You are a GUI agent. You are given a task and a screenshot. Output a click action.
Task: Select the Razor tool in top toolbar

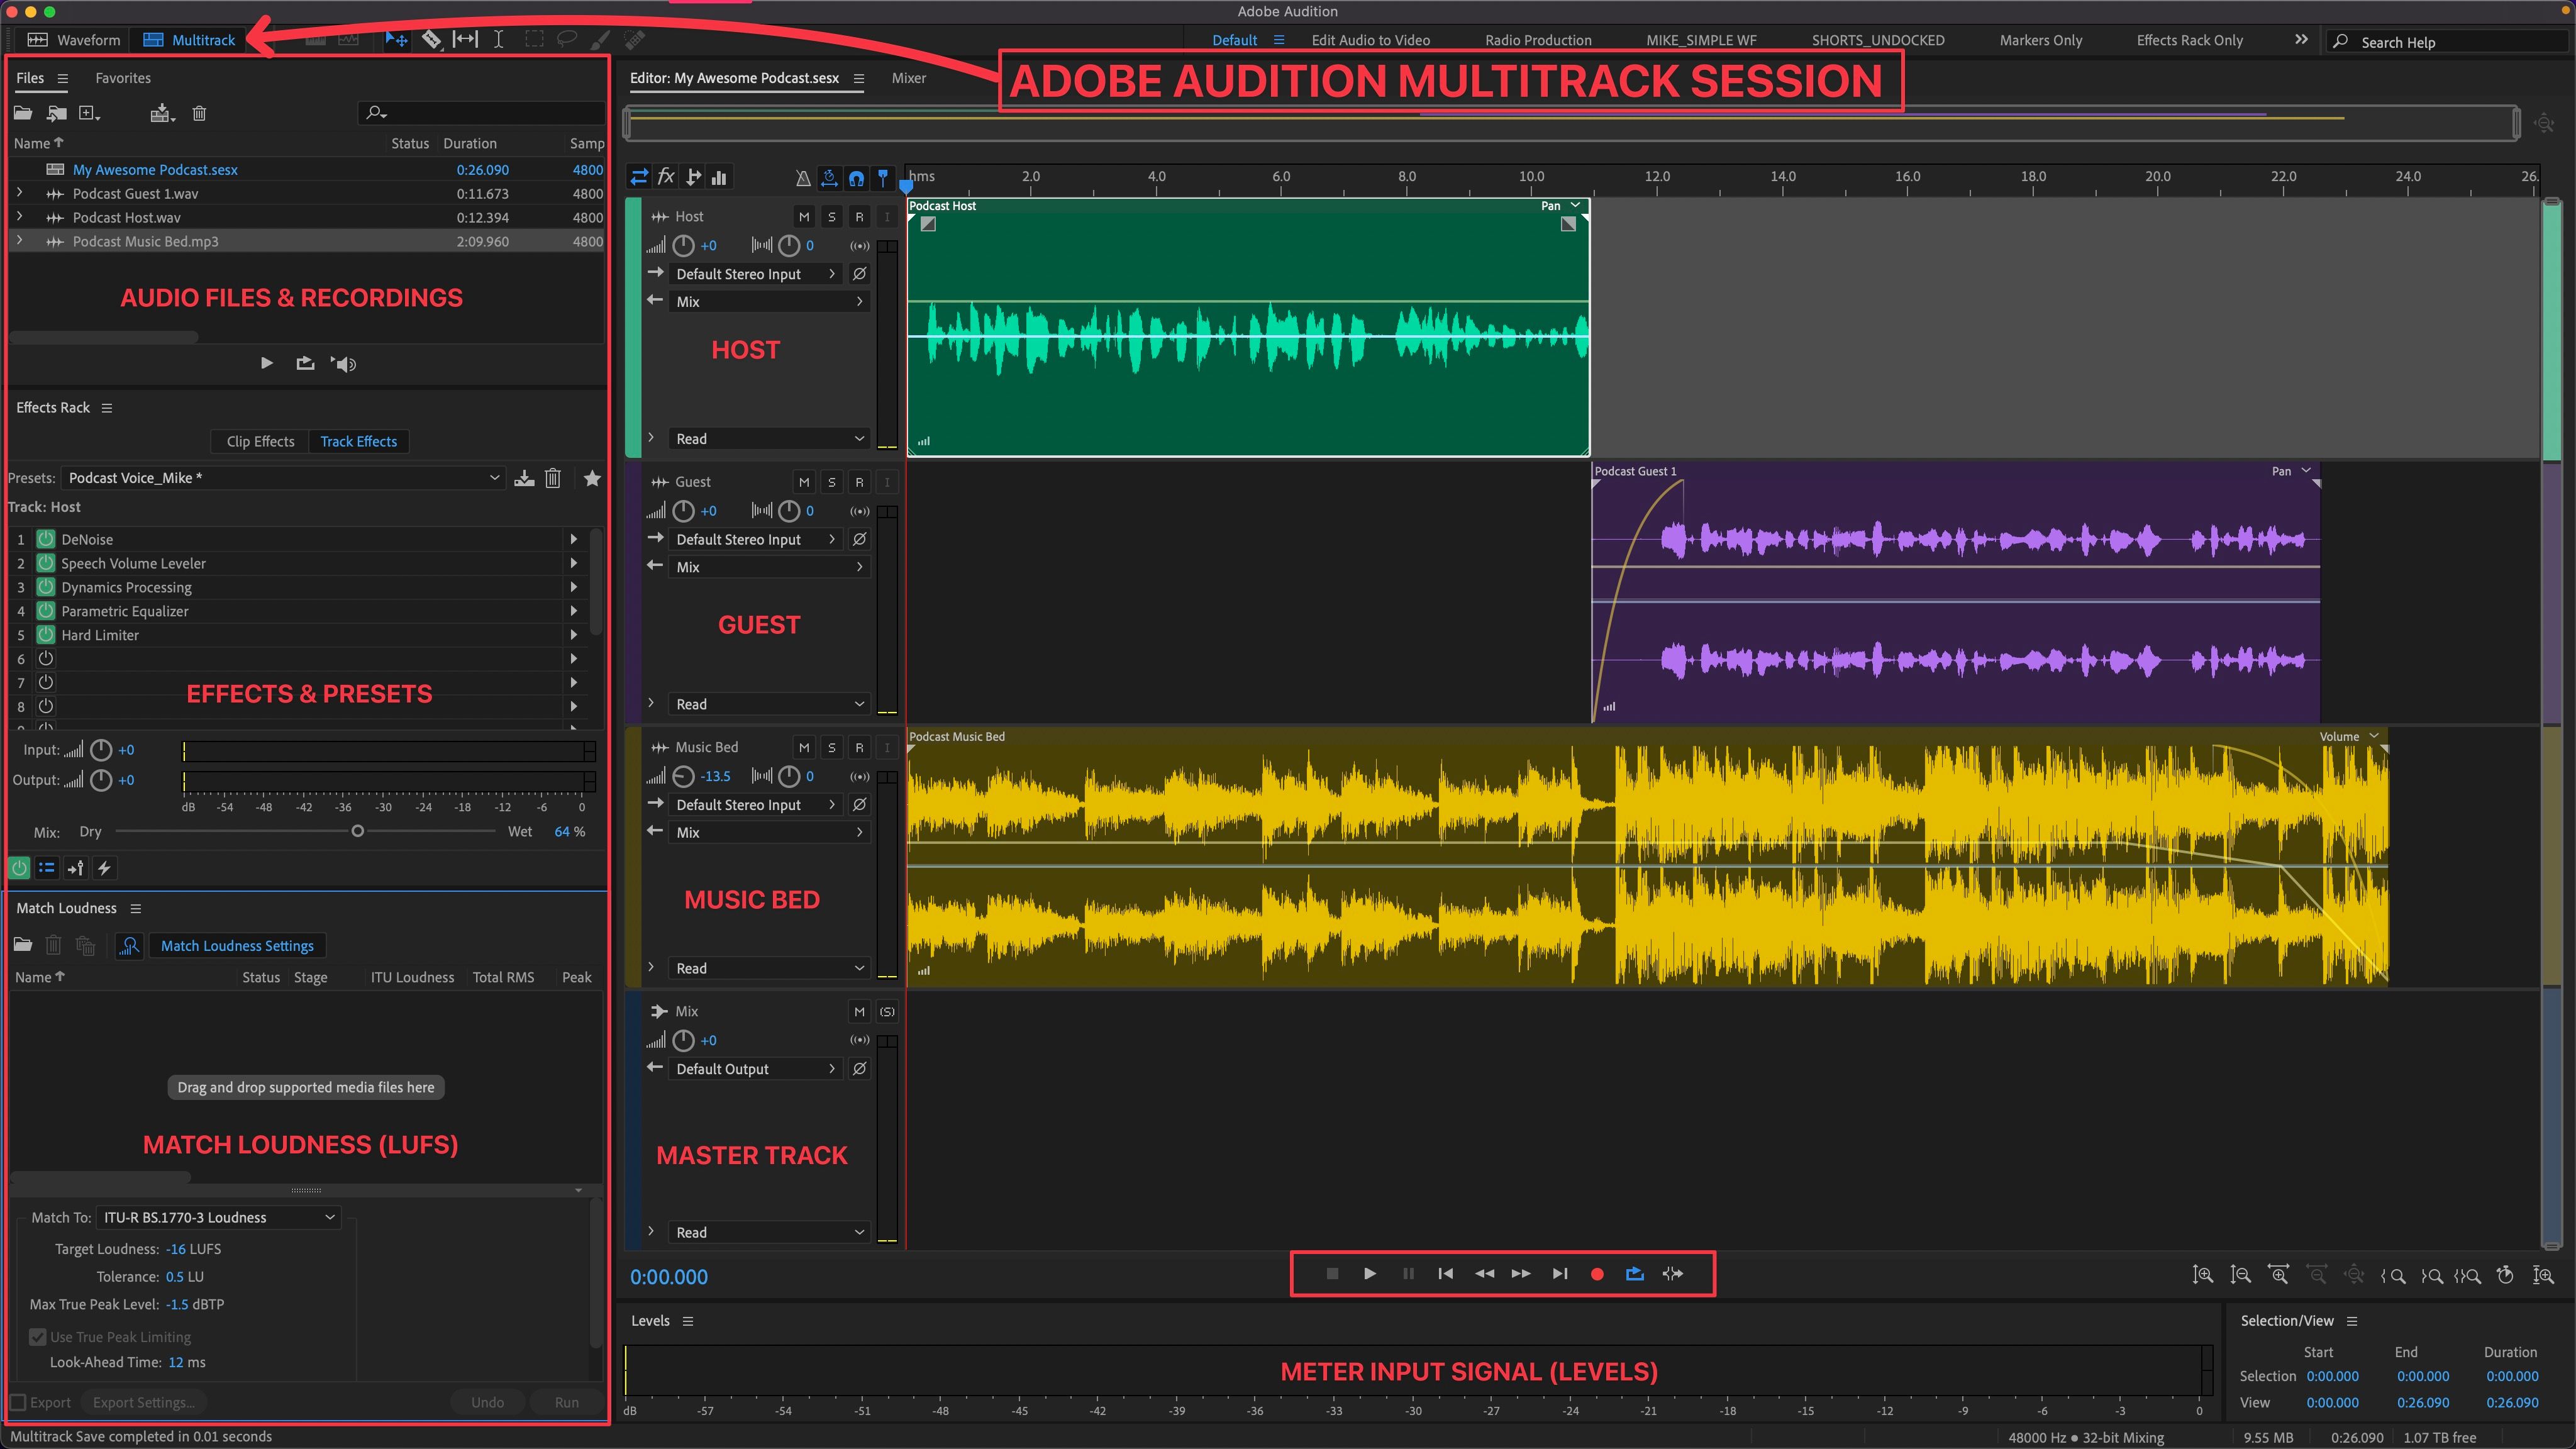pos(431,40)
